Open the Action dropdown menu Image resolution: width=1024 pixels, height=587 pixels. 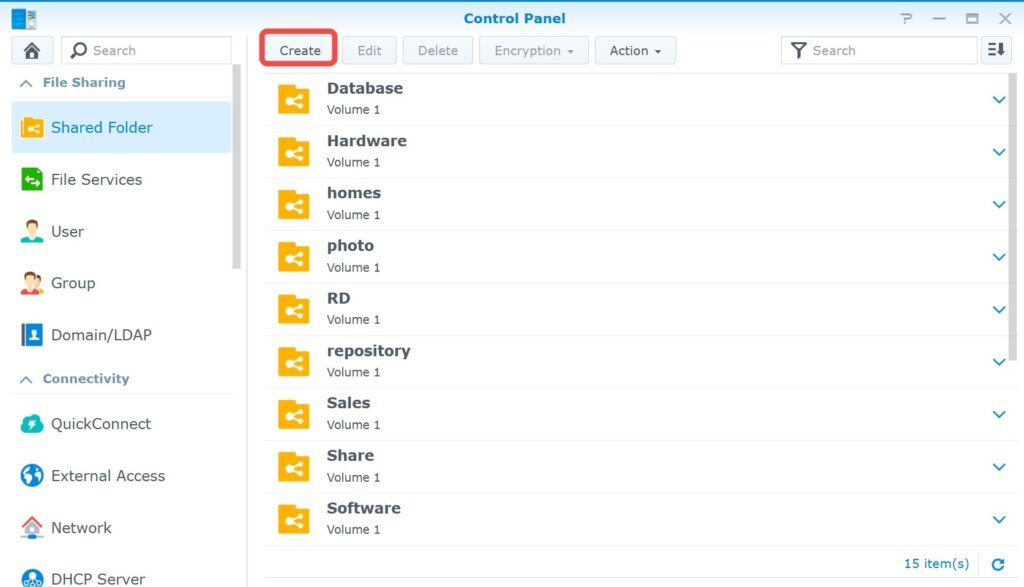click(635, 50)
